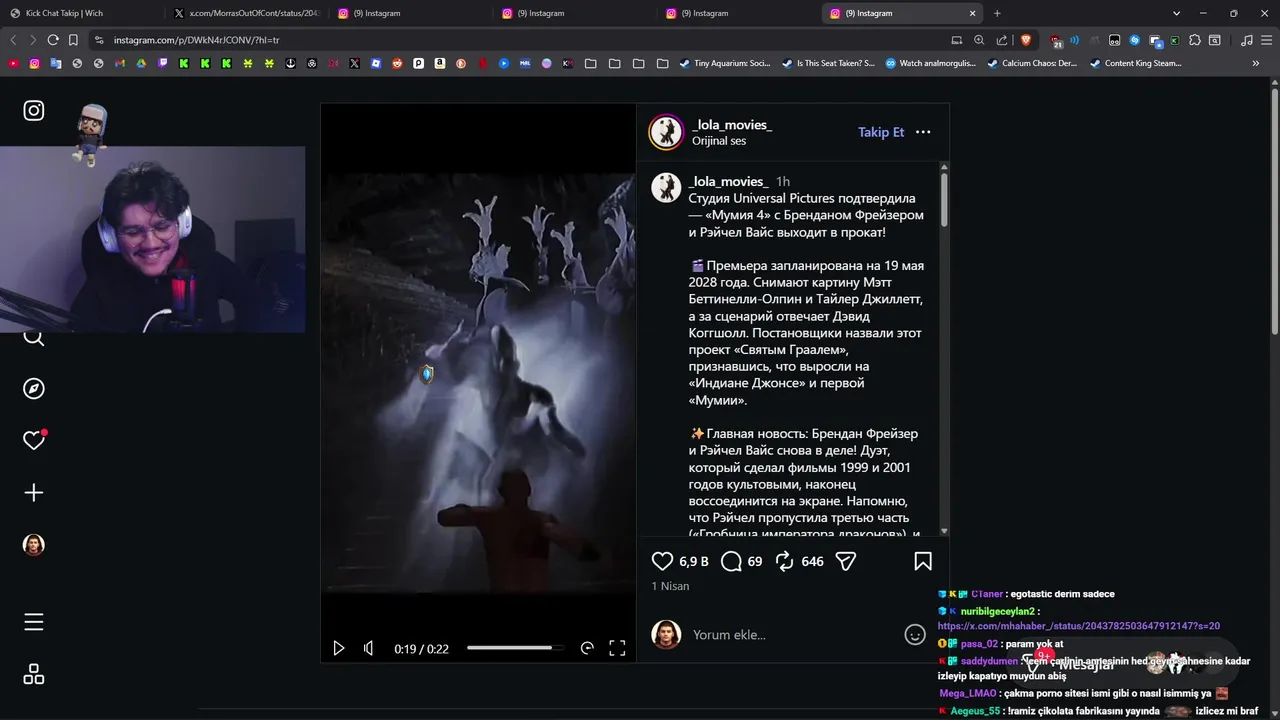The height and width of the screenshot is (720, 1280).
Task: Open the Instagram hamburger More menu
Action: tap(34, 622)
